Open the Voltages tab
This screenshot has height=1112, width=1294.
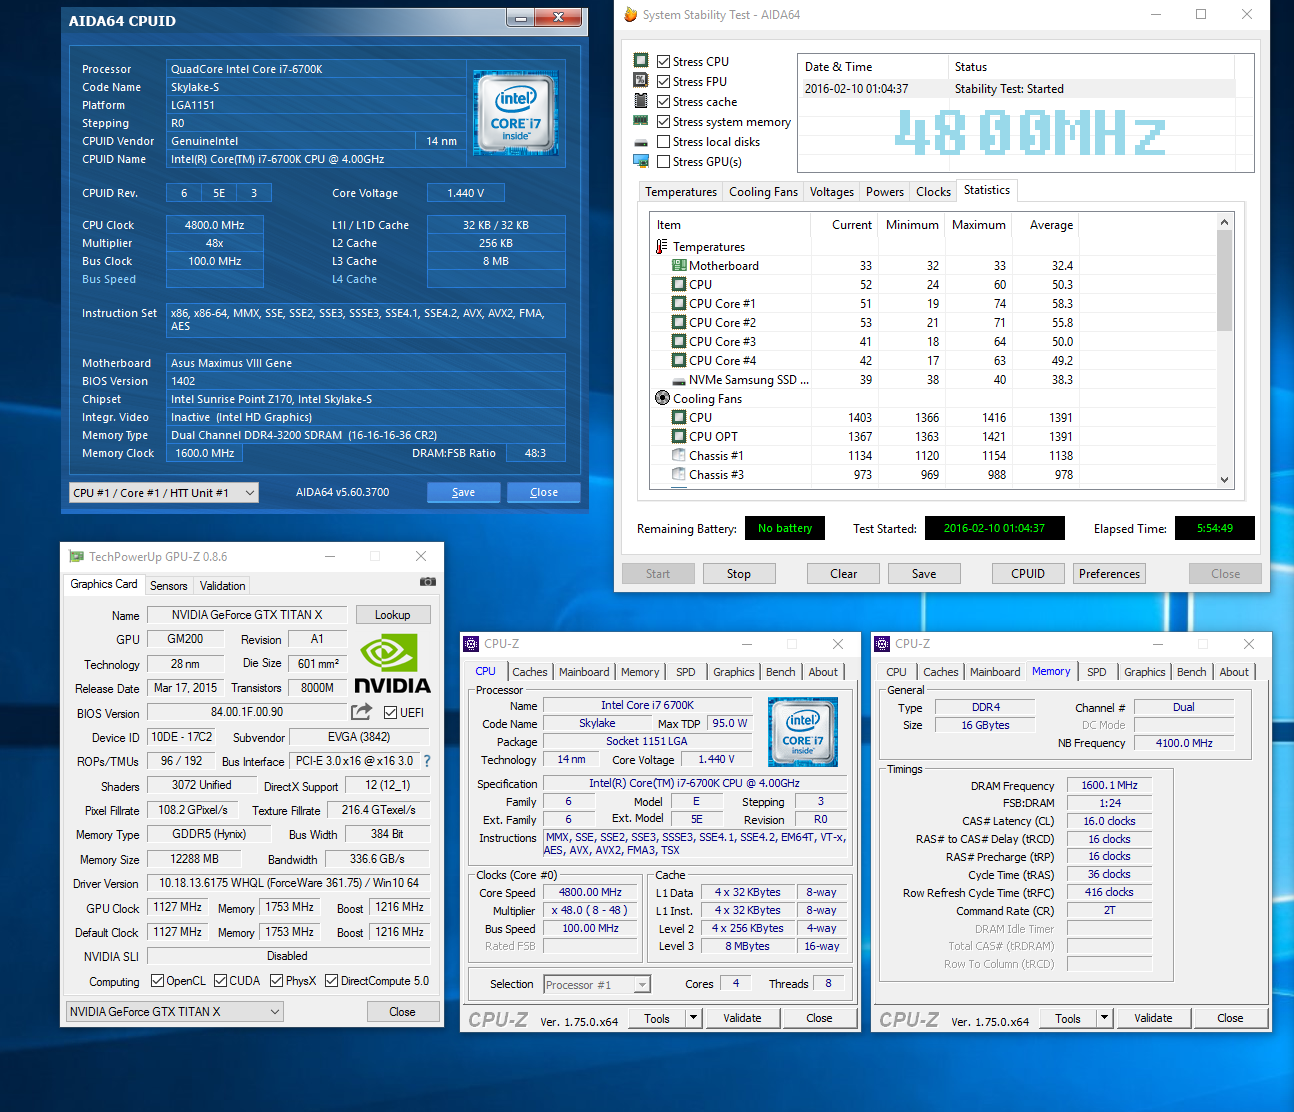(x=832, y=192)
